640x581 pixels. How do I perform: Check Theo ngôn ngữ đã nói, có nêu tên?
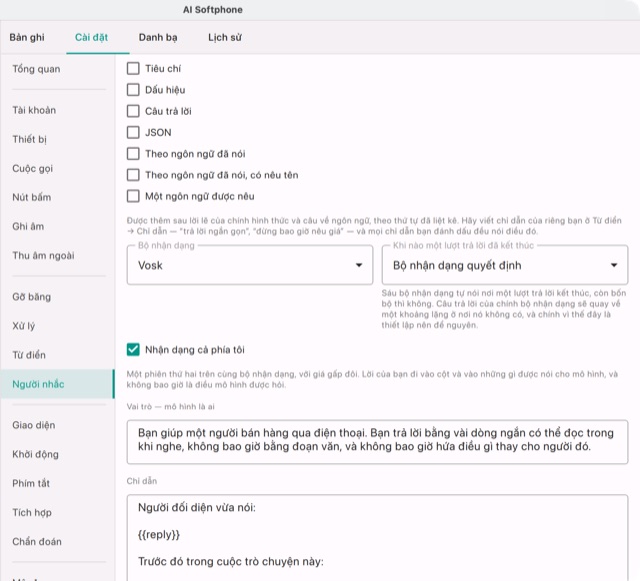(x=133, y=175)
